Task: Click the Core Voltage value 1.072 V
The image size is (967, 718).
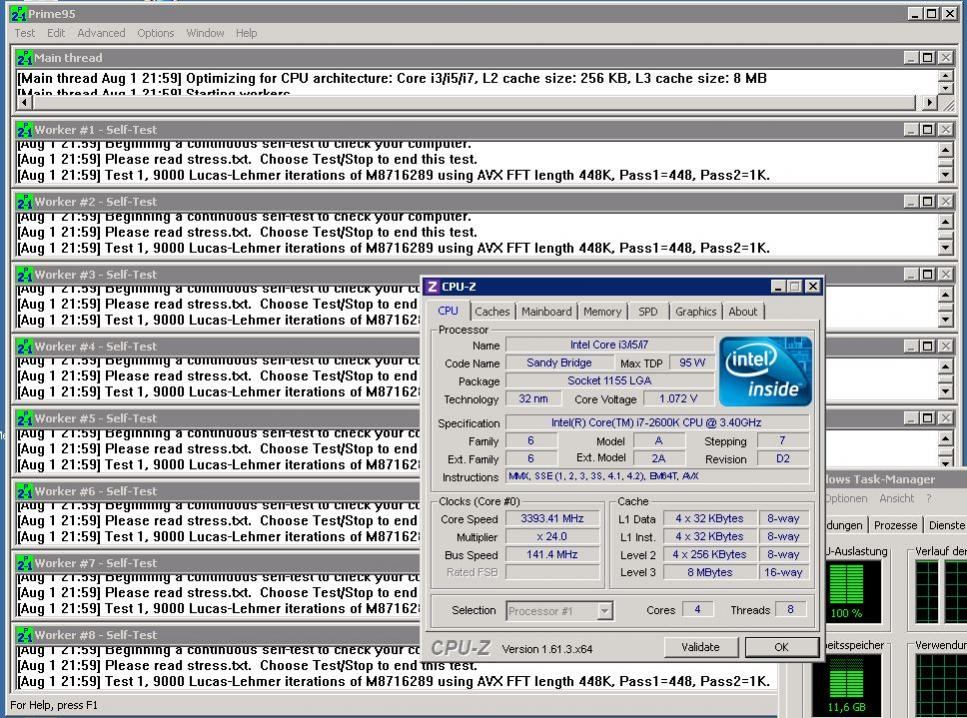Action: pyautogui.click(x=678, y=399)
